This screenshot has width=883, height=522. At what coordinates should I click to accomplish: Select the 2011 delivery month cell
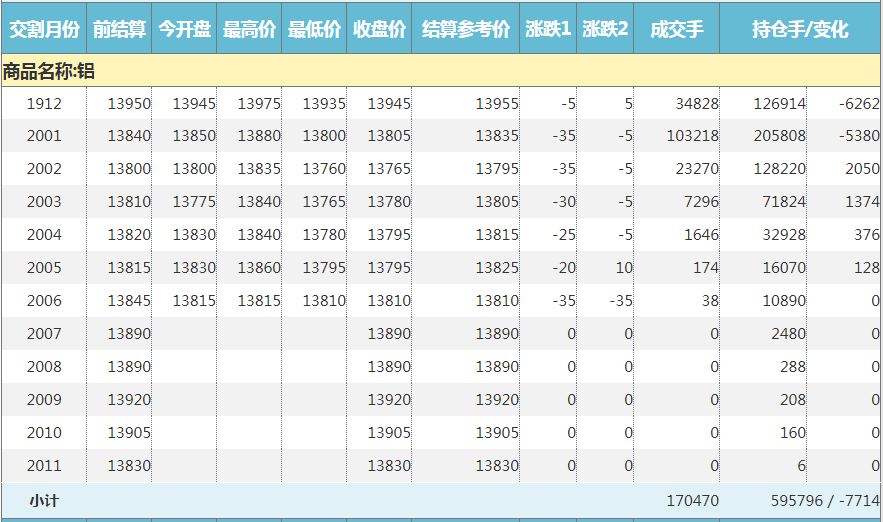click(44, 466)
